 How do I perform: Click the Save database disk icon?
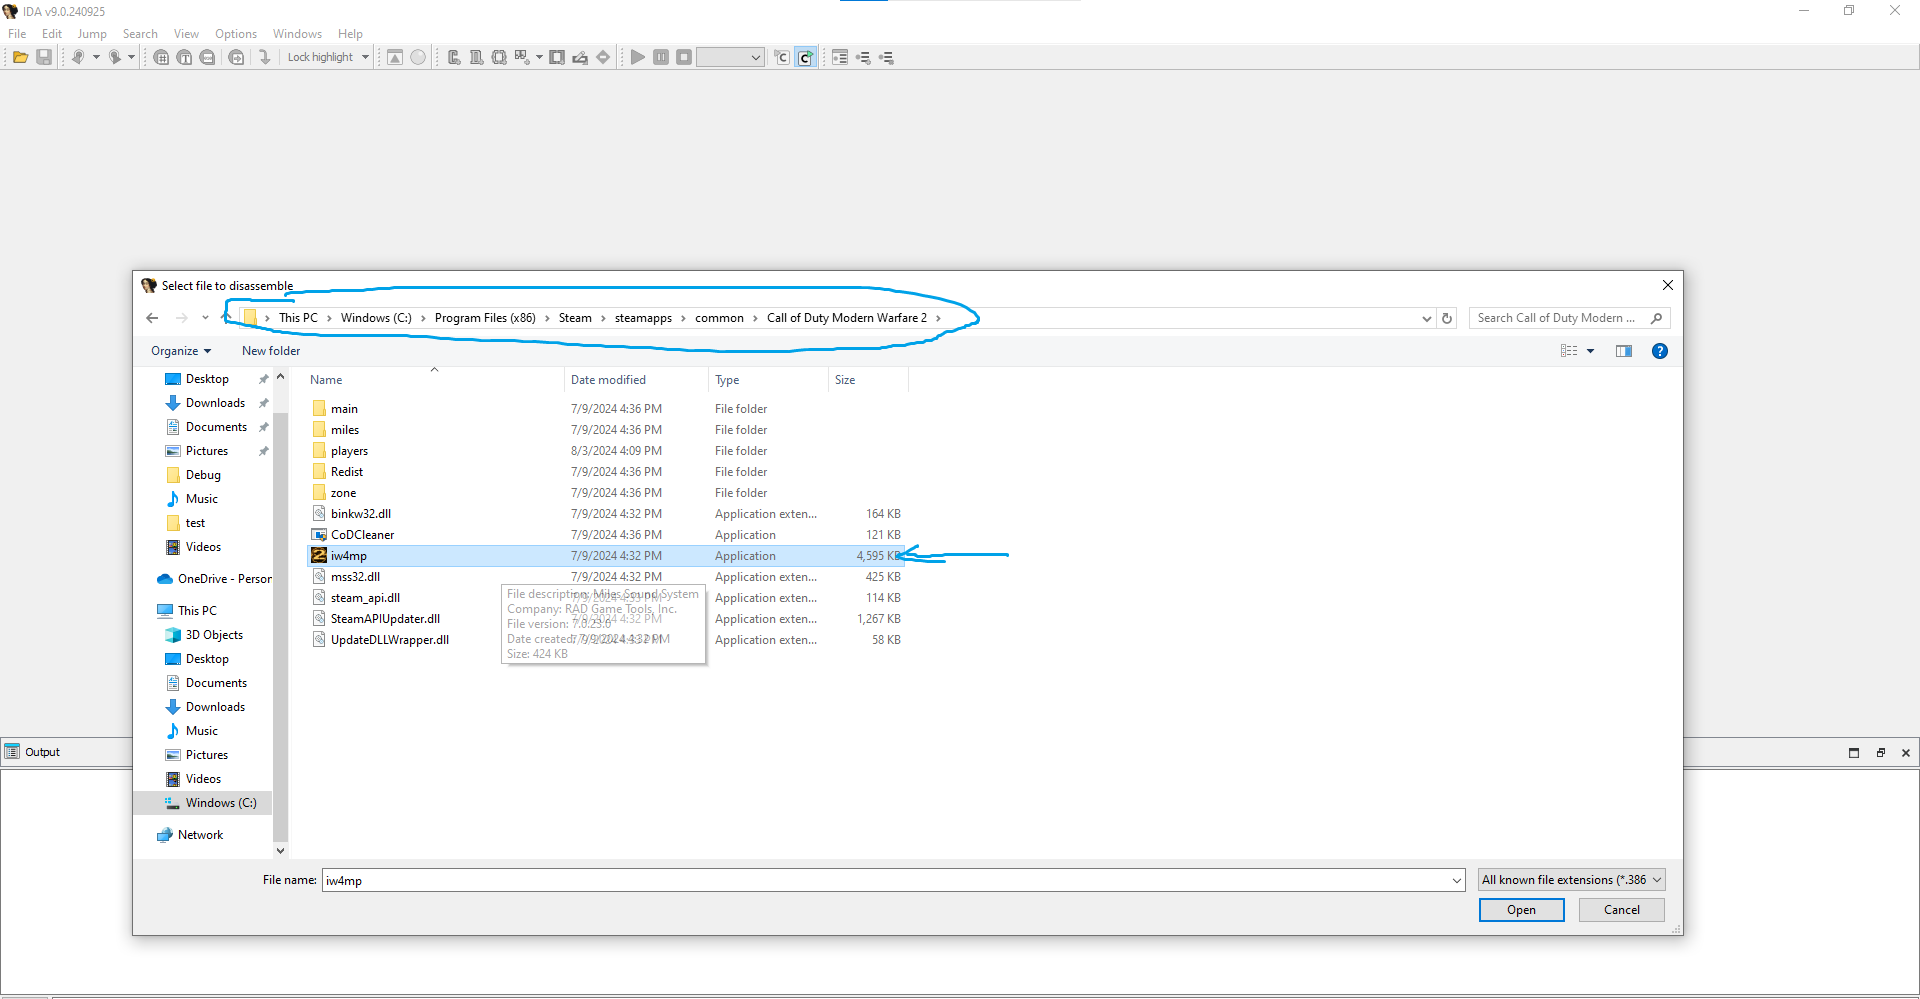click(44, 57)
